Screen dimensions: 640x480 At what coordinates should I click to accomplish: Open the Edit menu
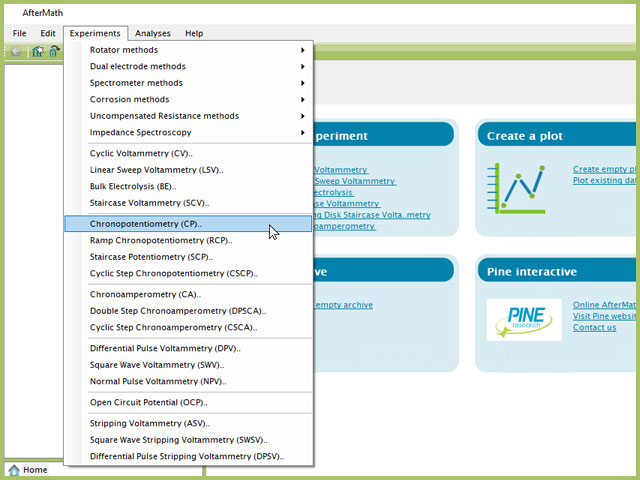(48, 33)
